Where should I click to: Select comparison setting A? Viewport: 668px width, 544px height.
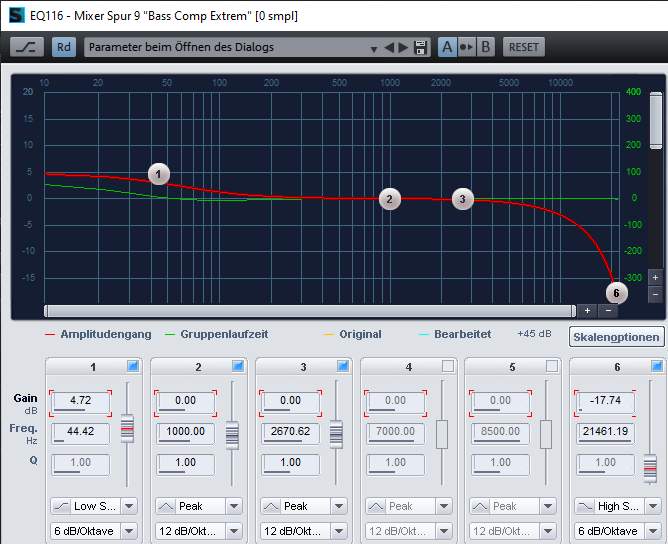(446, 47)
